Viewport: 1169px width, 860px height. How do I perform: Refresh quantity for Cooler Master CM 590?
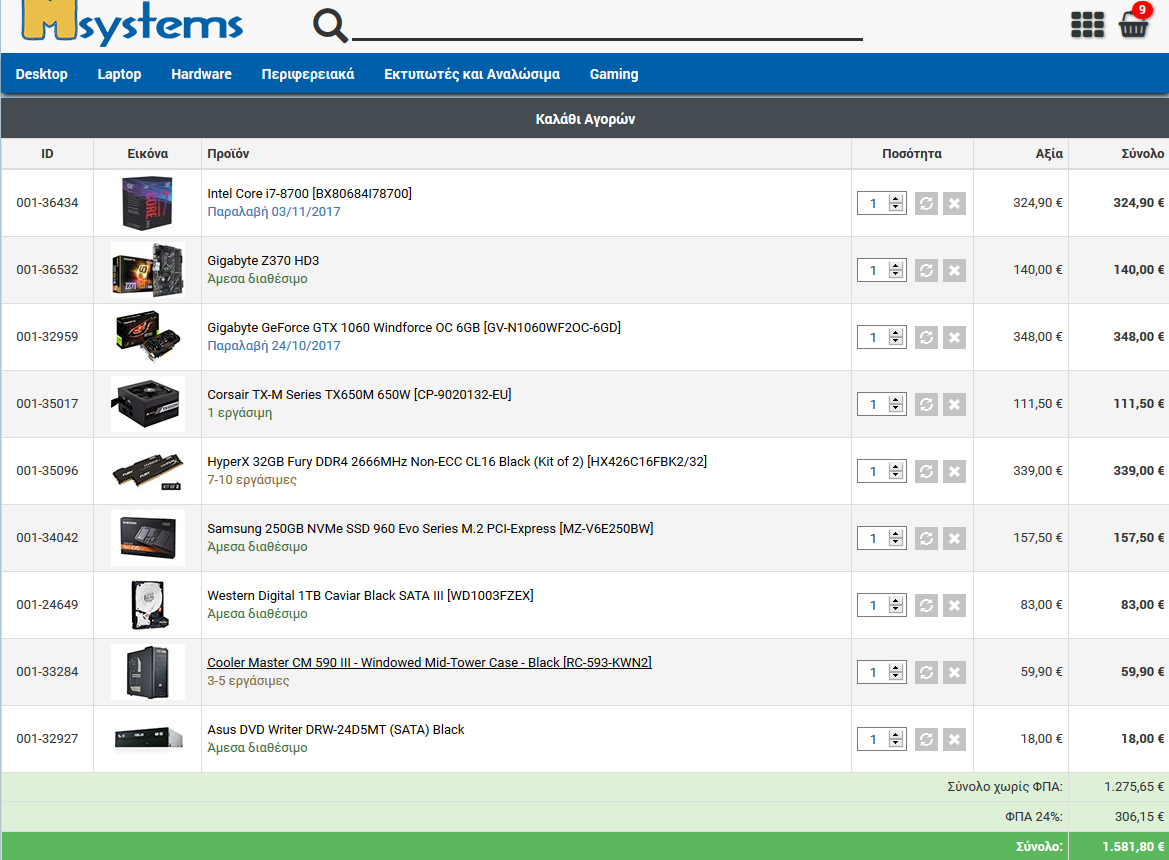tap(926, 673)
